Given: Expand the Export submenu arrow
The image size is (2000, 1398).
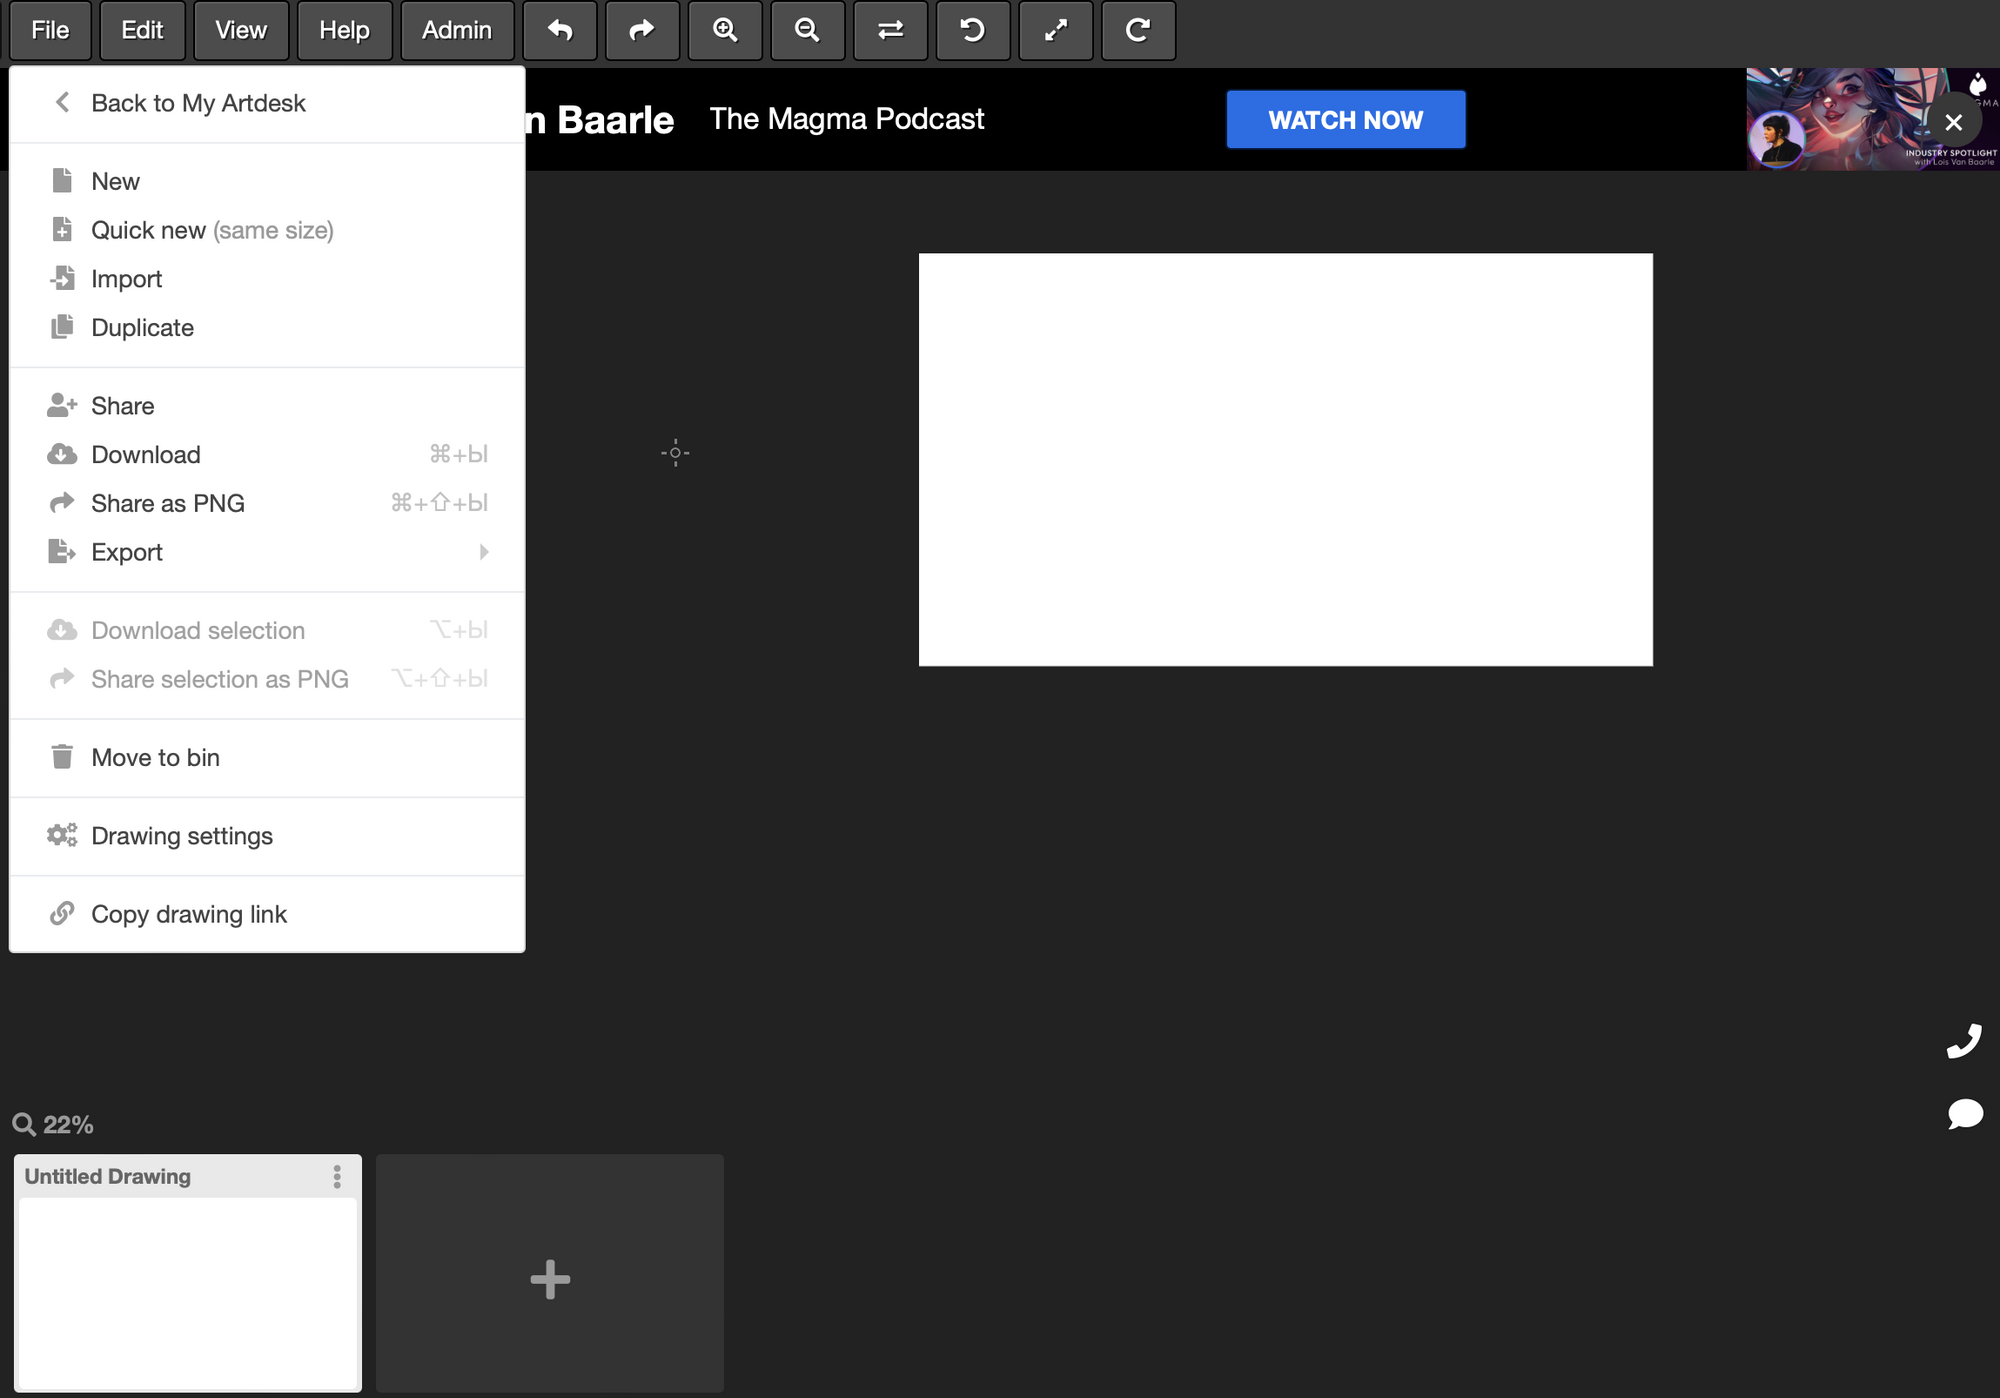Looking at the screenshot, I should coord(484,552).
